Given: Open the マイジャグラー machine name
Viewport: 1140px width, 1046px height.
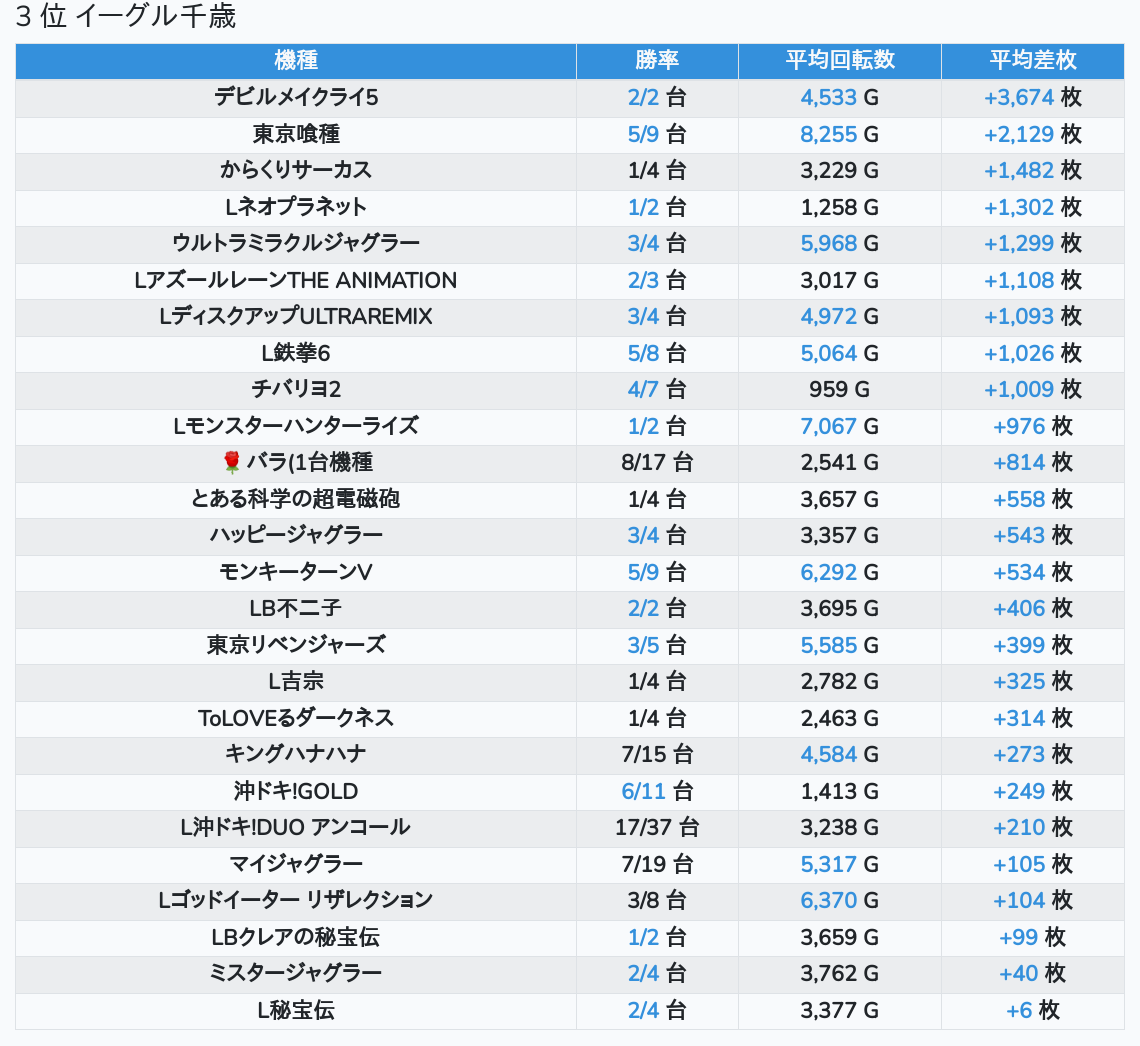Looking at the screenshot, I should point(295,864).
